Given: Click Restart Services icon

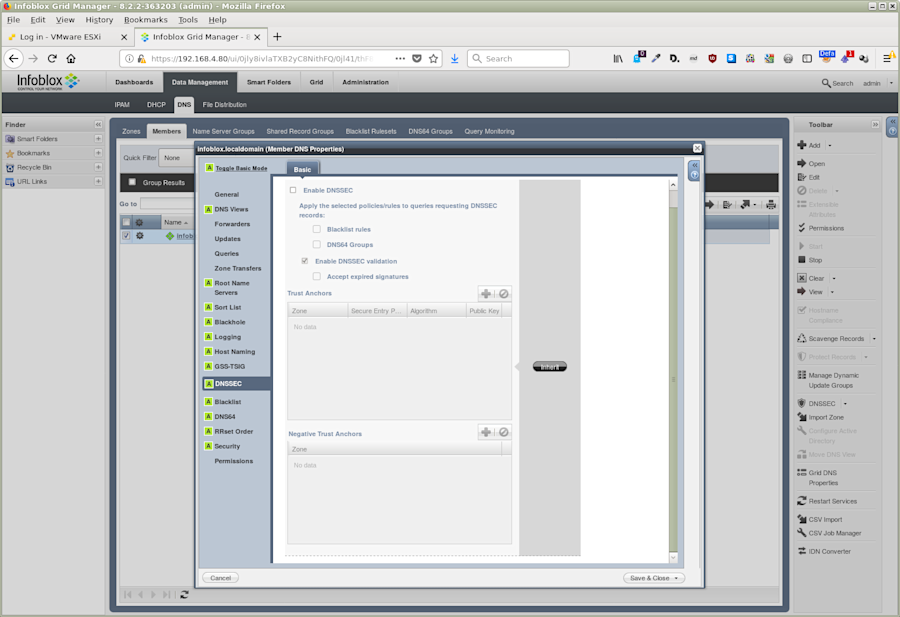Looking at the screenshot, I should 802,501.
